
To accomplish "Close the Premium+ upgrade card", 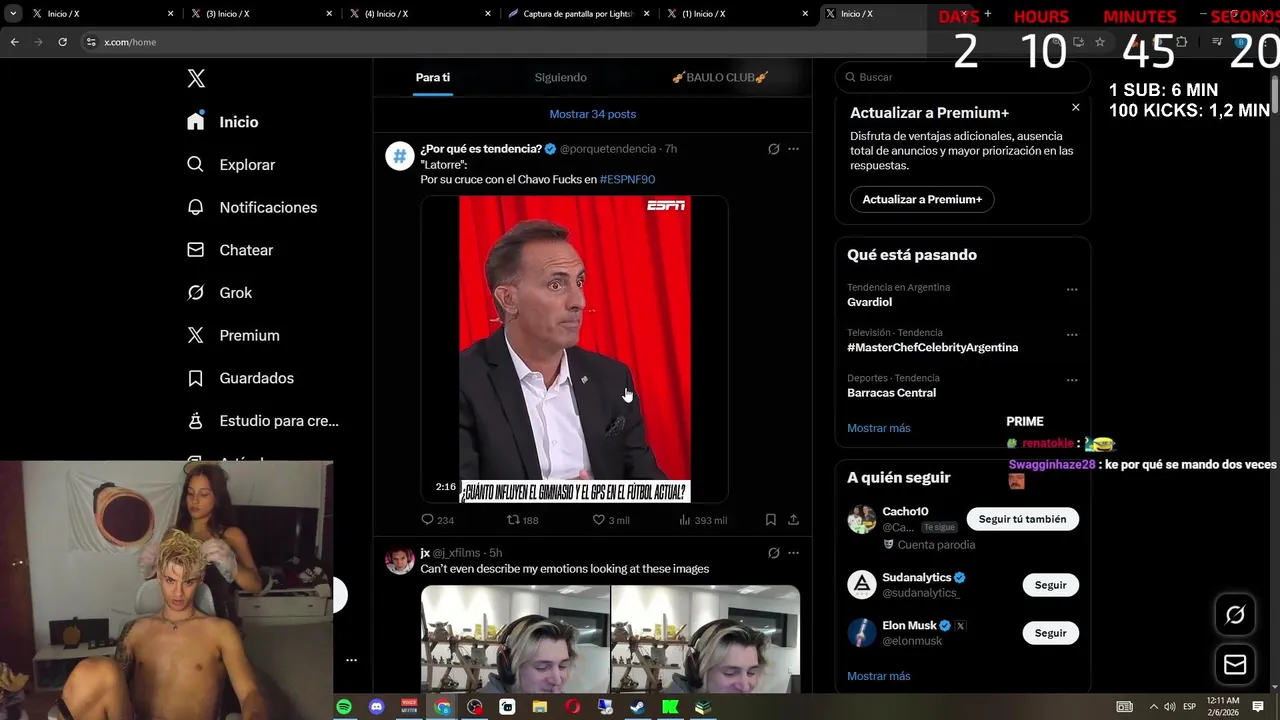I will click(1076, 107).
